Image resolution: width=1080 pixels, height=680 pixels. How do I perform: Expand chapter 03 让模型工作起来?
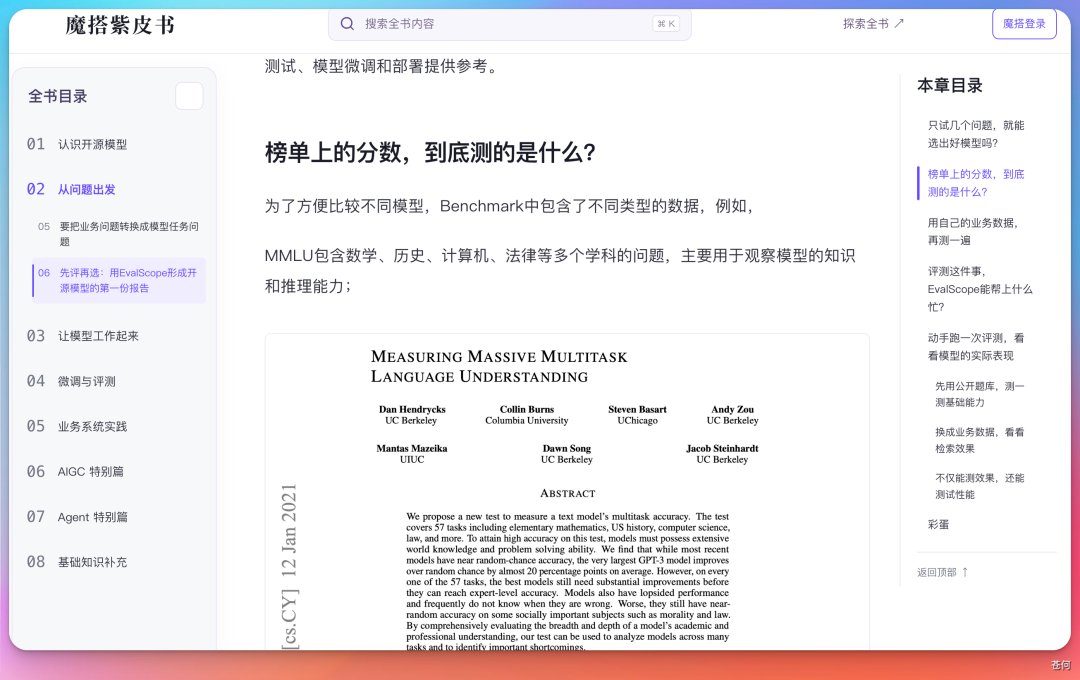[x=83, y=336]
